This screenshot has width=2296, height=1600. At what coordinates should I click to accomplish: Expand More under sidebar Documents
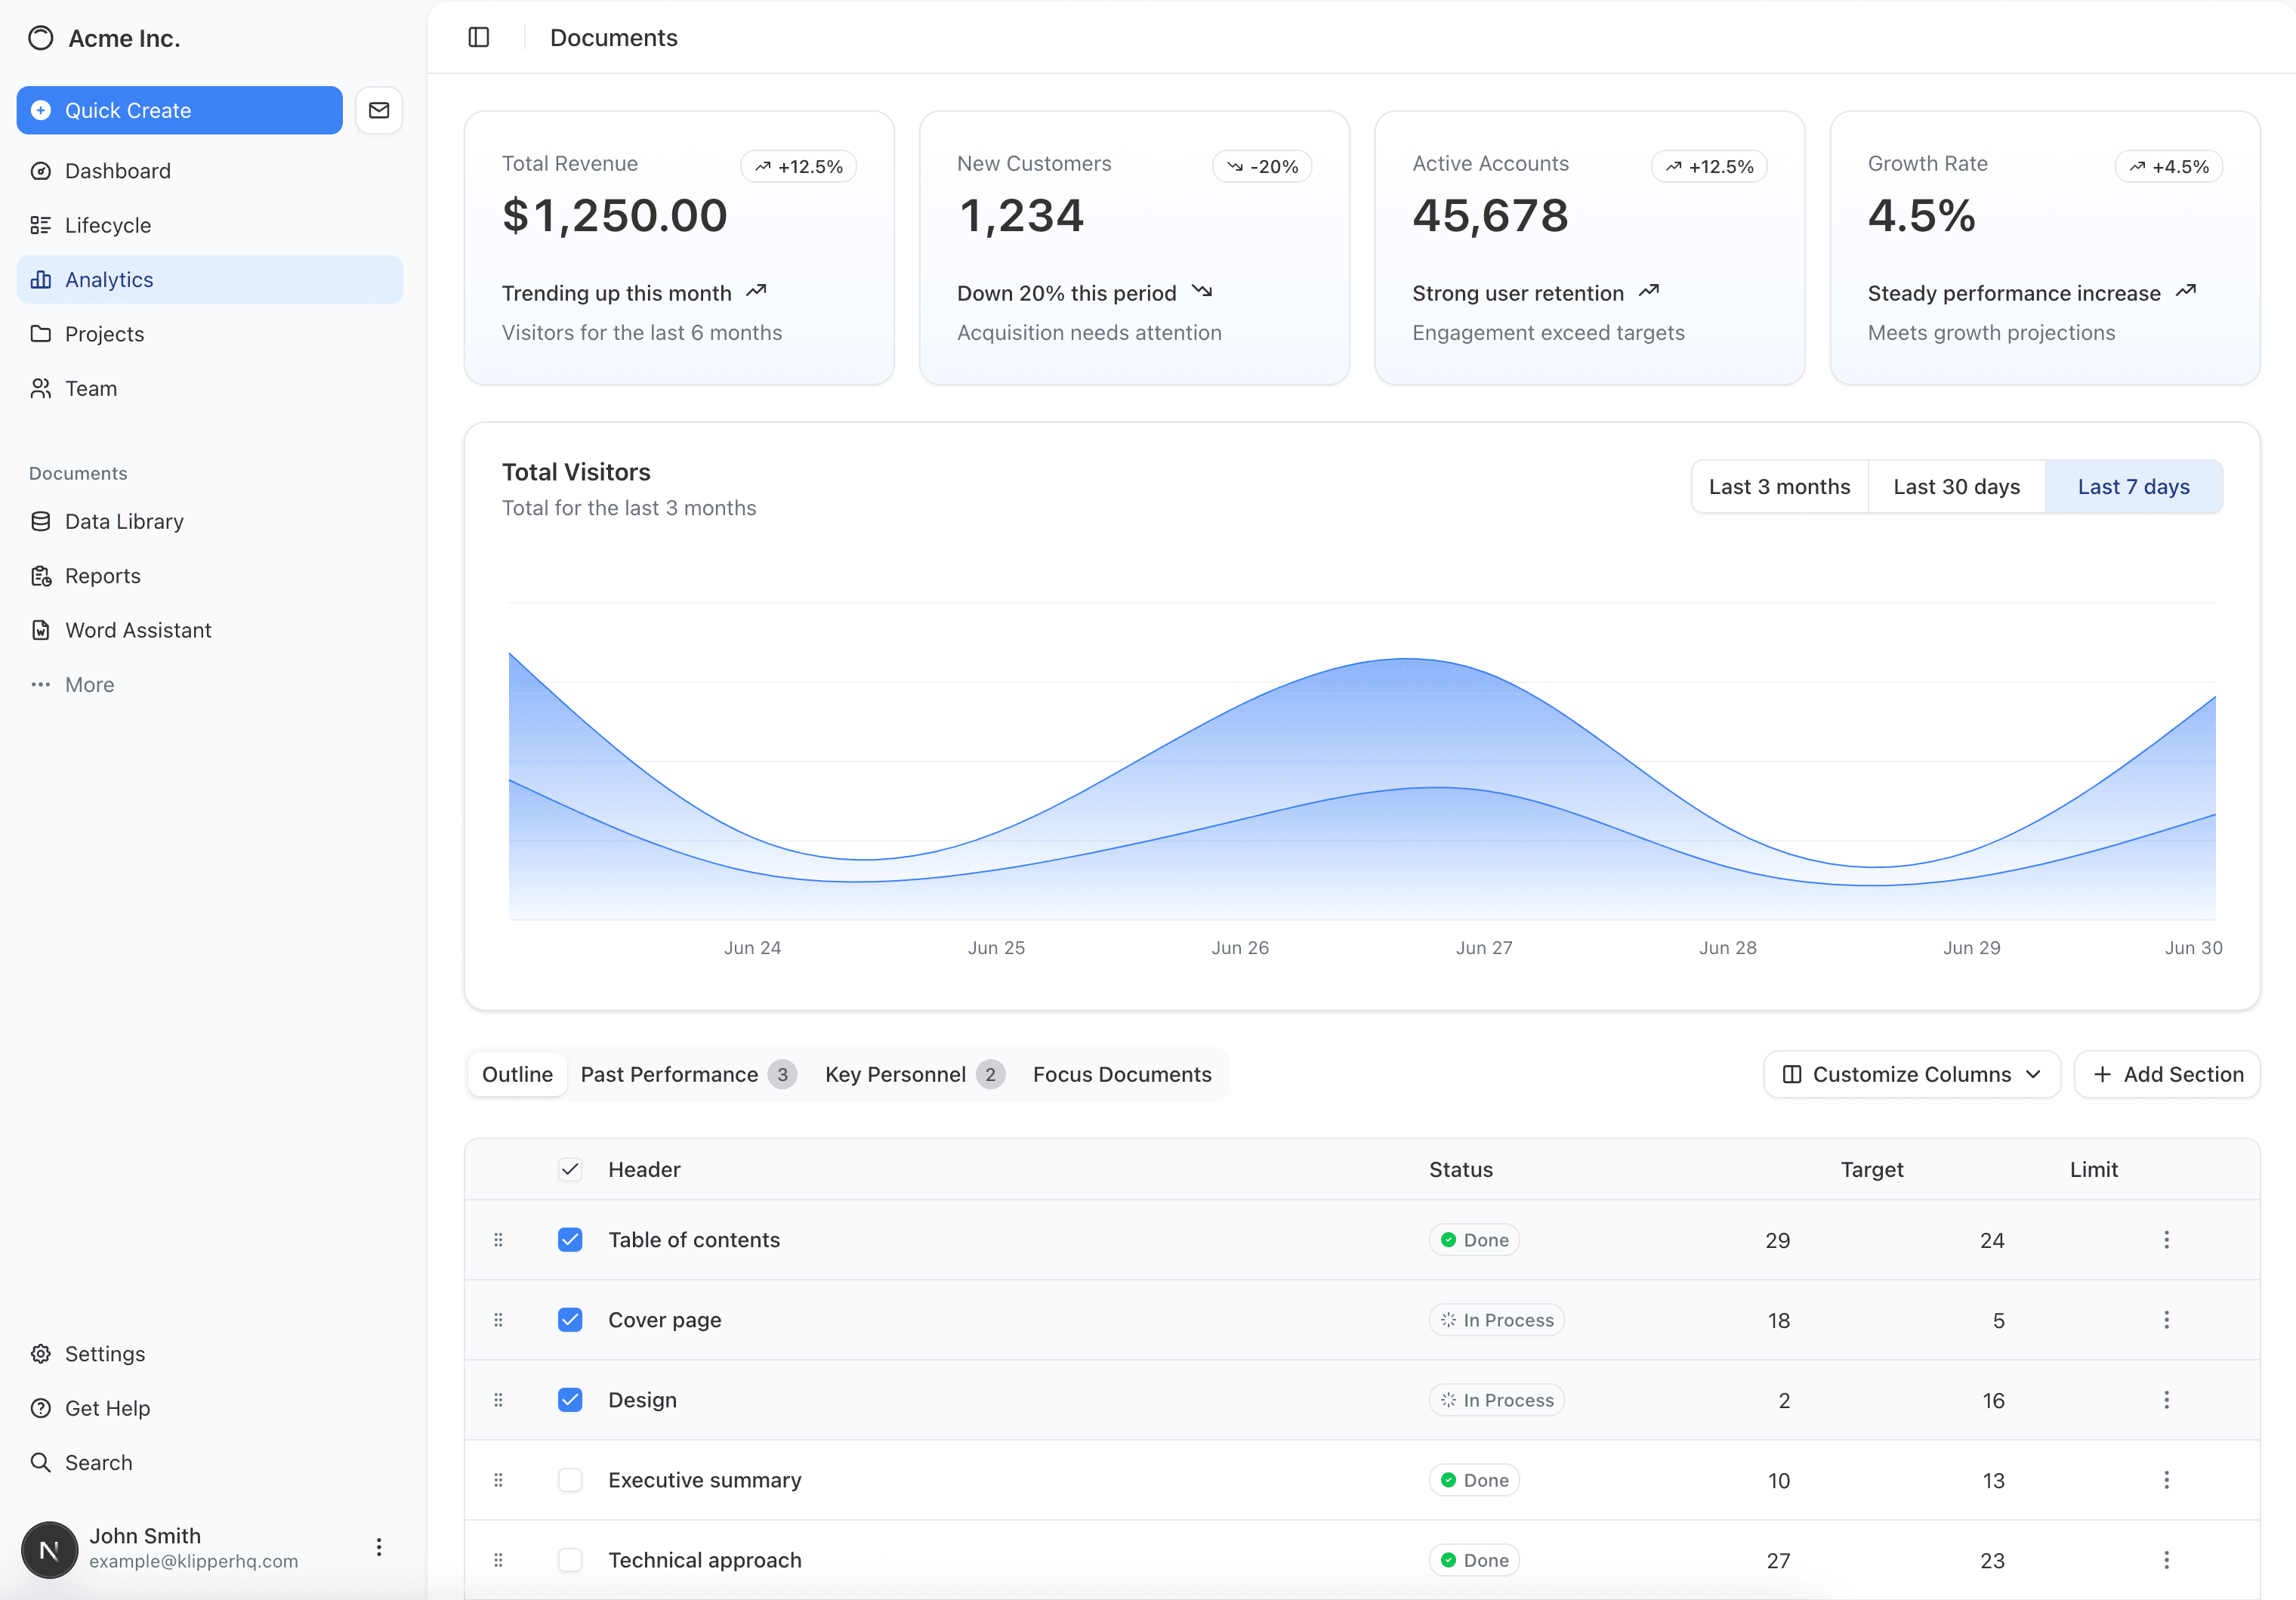point(89,685)
